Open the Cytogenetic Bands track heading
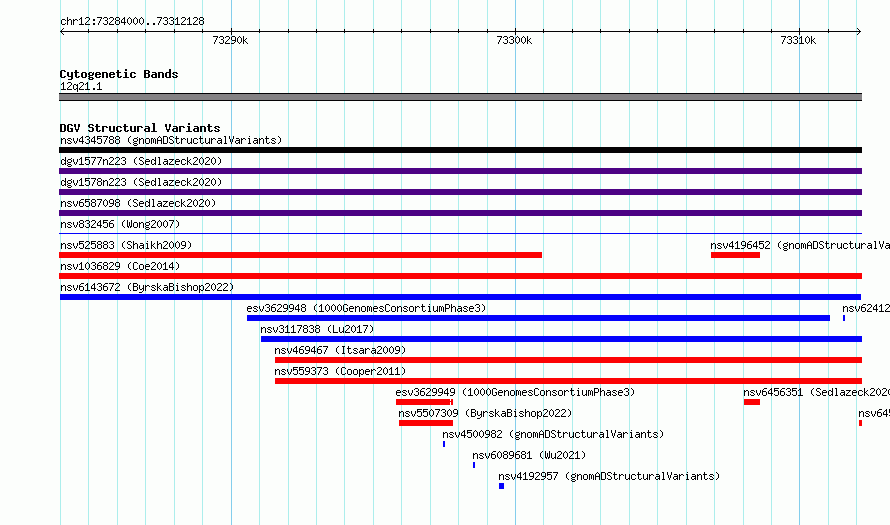Image resolution: width=890 pixels, height=525 pixels. (x=119, y=74)
